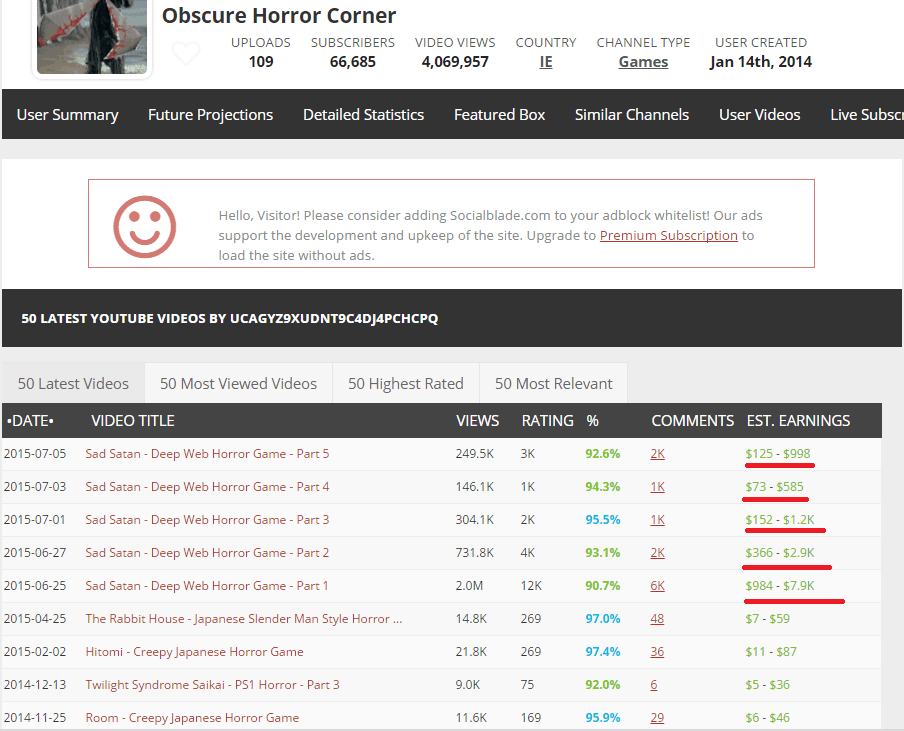Select the User Videos nav item
This screenshot has width=904, height=731.
(x=759, y=115)
